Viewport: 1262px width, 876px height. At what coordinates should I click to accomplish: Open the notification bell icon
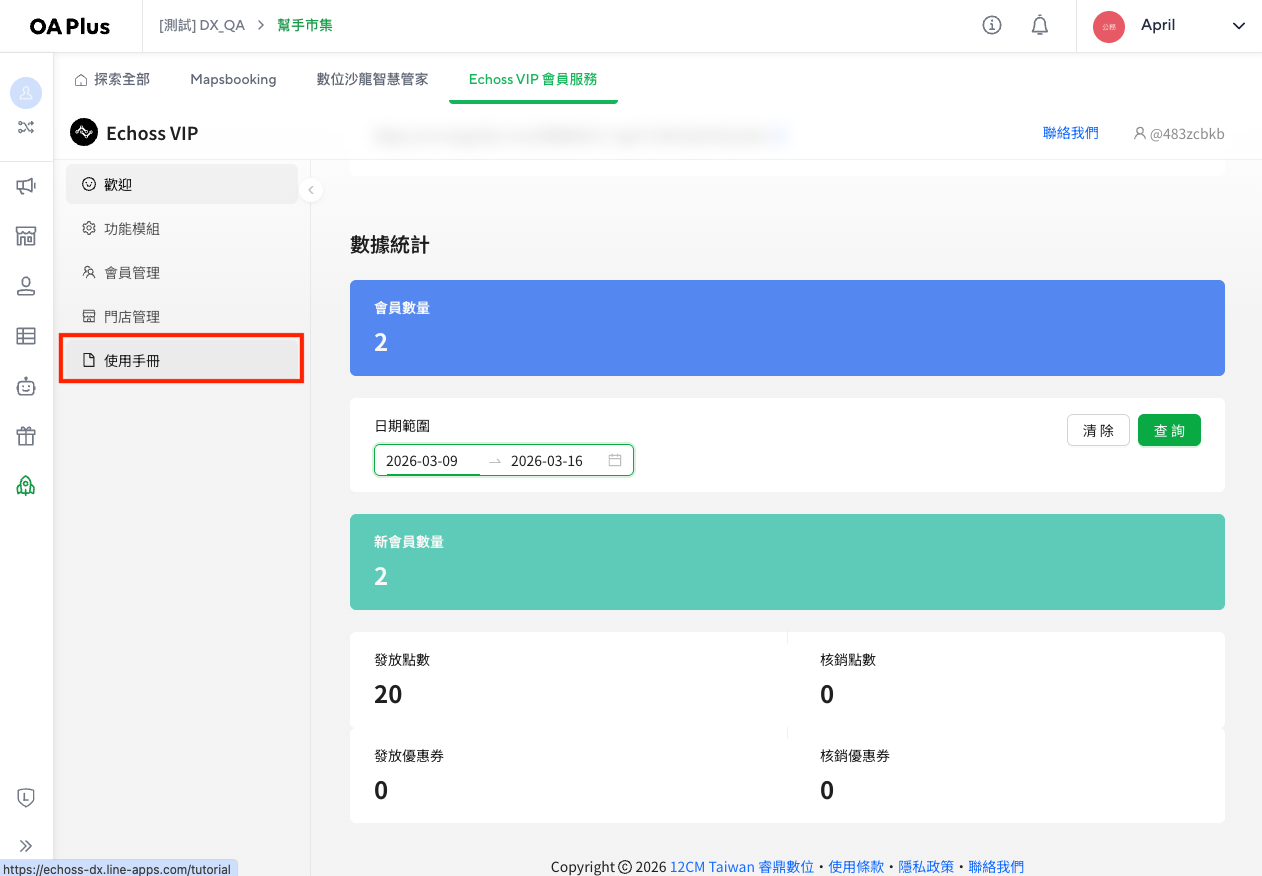pyautogui.click(x=1040, y=25)
